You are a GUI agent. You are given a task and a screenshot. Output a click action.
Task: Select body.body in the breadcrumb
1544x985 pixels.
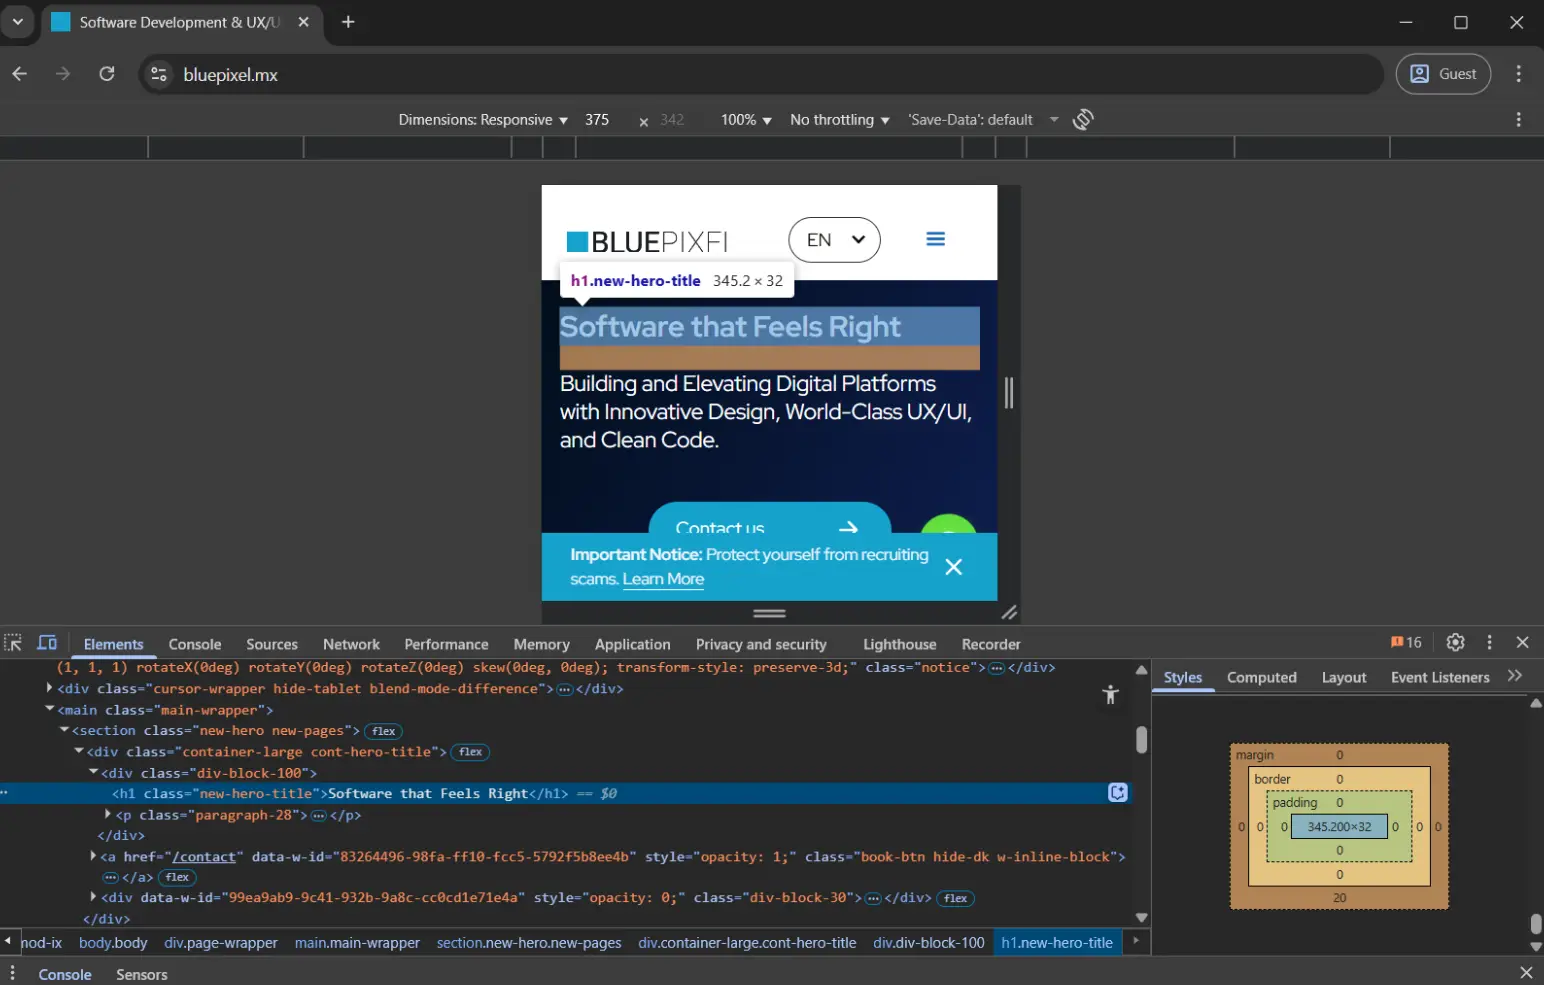[113, 942]
